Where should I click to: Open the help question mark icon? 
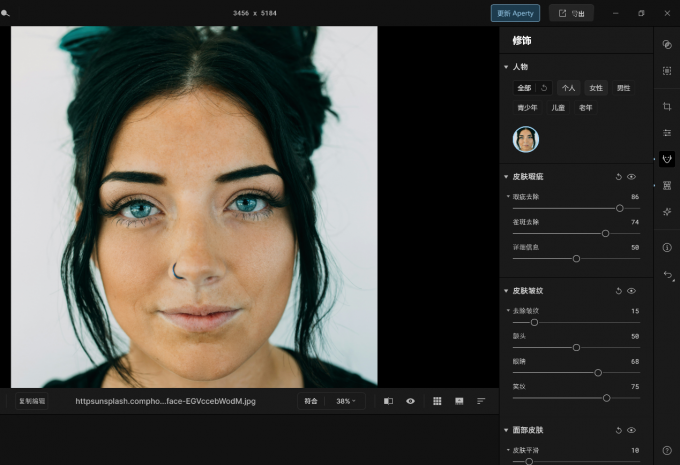667,450
